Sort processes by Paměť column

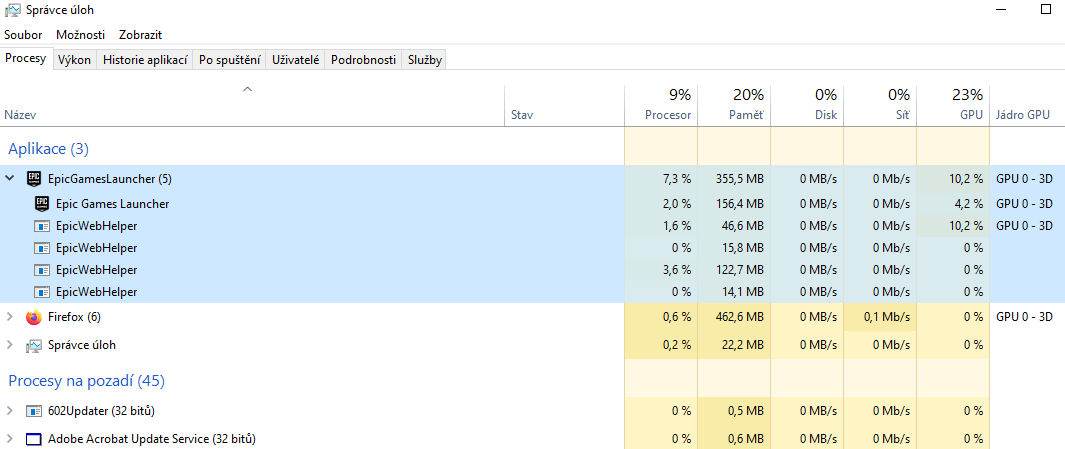(746, 115)
